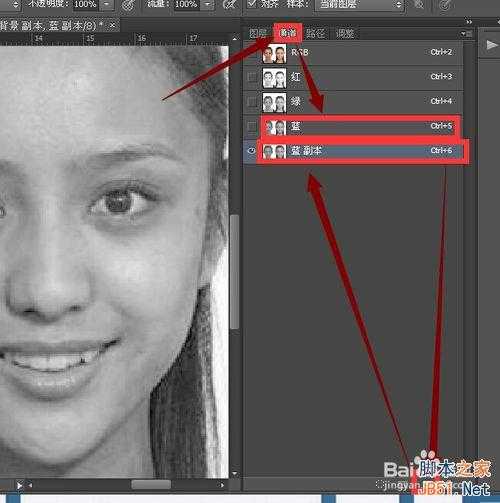500x503 pixels.
Task: Click the canvas horizontal scrollbar thumb
Action: click(151, 484)
